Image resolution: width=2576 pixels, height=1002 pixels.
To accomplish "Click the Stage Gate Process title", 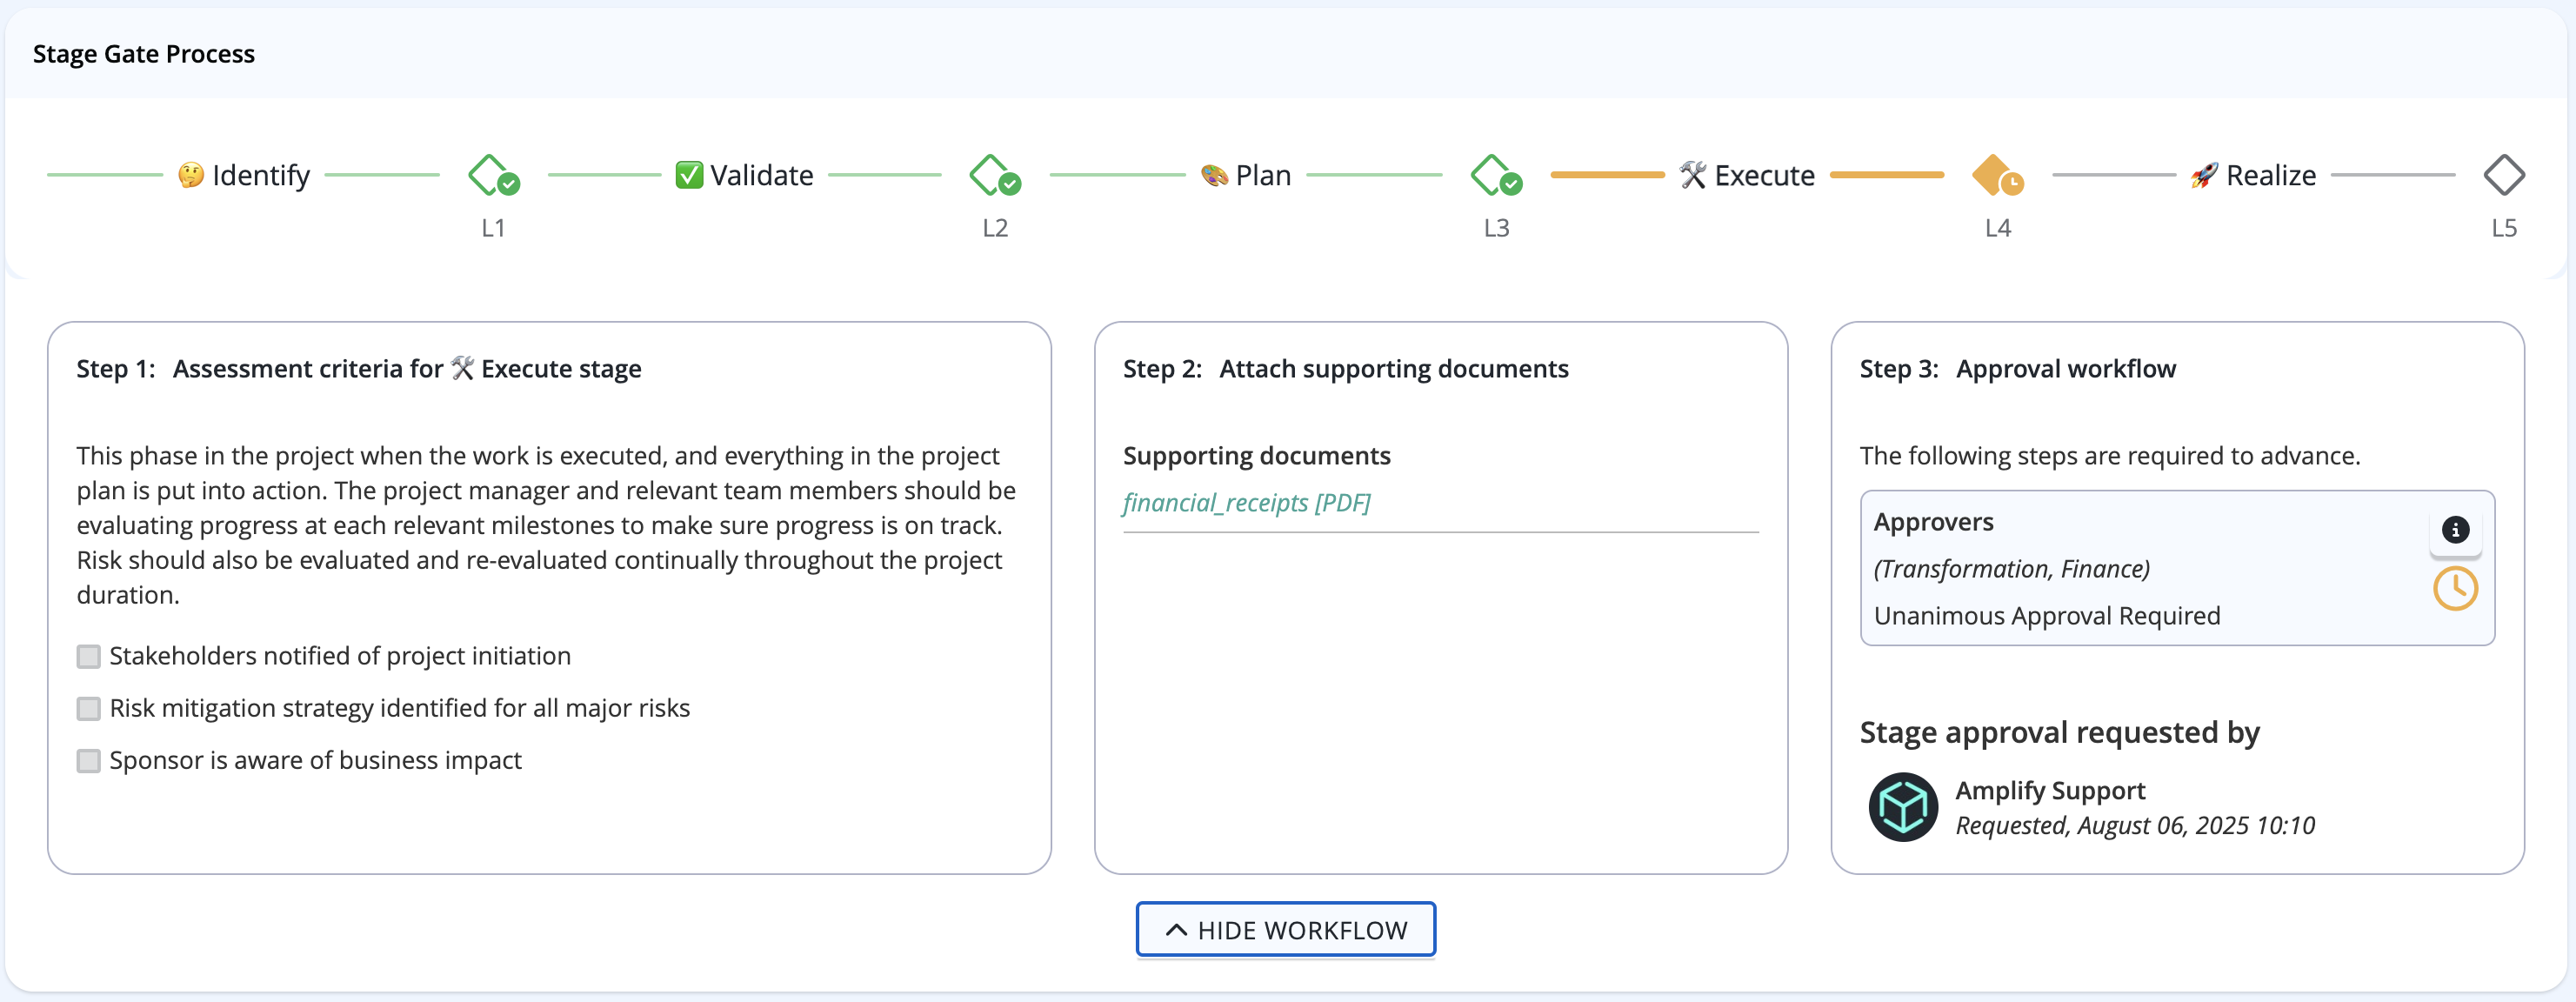I will pos(144,54).
